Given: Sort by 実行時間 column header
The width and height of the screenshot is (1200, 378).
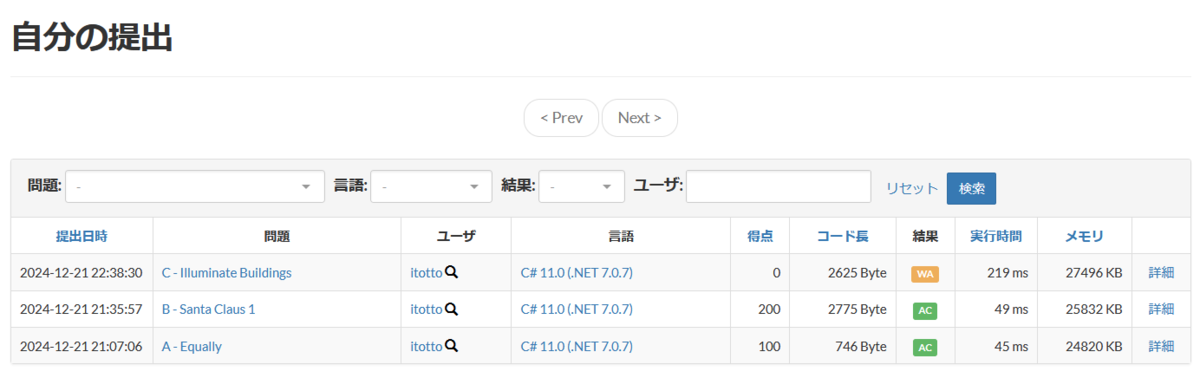Looking at the screenshot, I should tap(996, 236).
